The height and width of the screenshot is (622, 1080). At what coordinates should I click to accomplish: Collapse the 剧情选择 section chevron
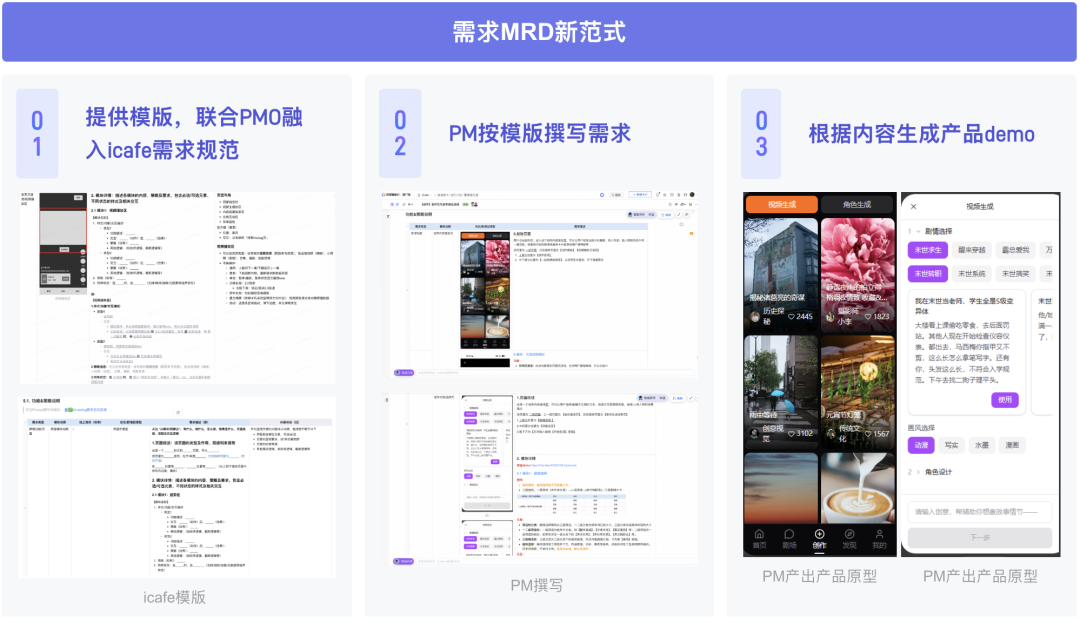pos(918,231)
